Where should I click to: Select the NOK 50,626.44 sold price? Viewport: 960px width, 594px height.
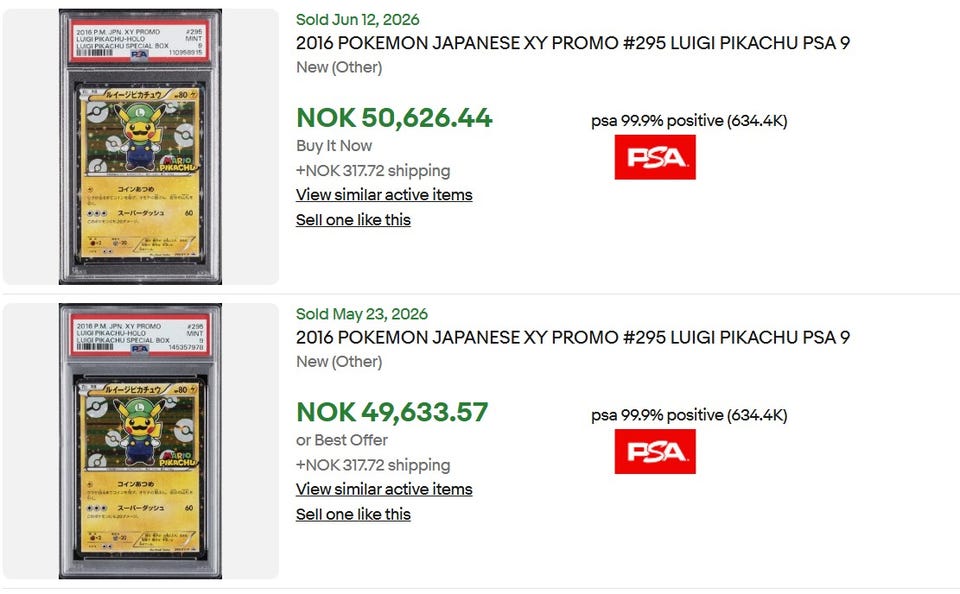(x=394, y=118)
